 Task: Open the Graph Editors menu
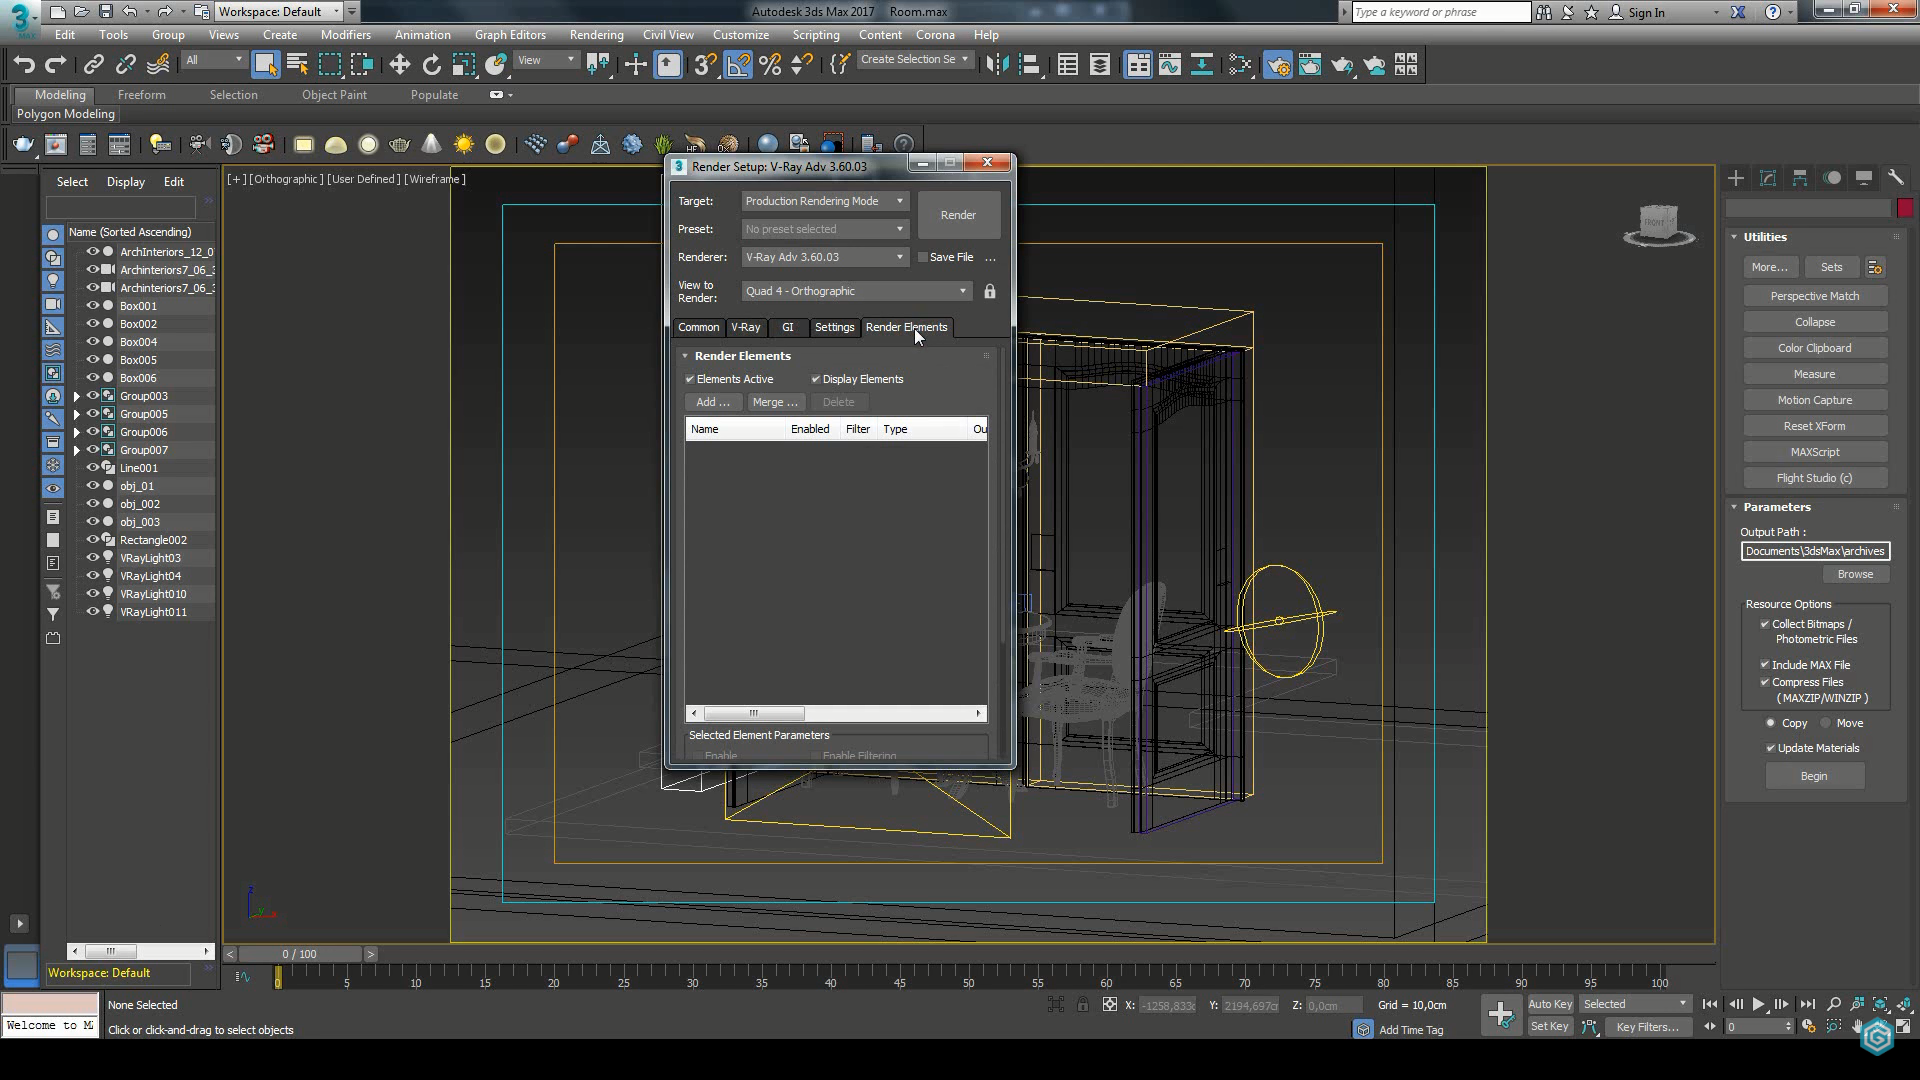(510, 35)
